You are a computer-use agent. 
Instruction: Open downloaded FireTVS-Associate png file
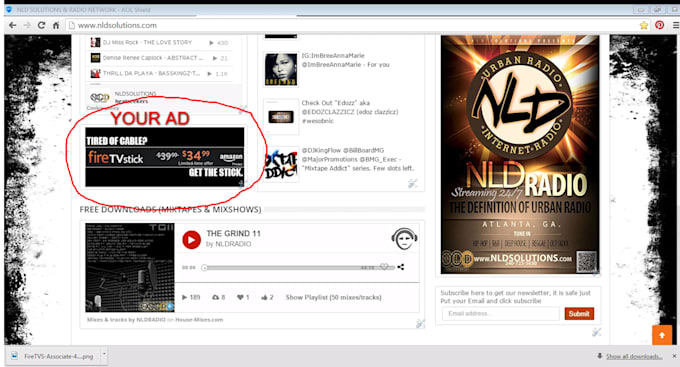[53, 356]
